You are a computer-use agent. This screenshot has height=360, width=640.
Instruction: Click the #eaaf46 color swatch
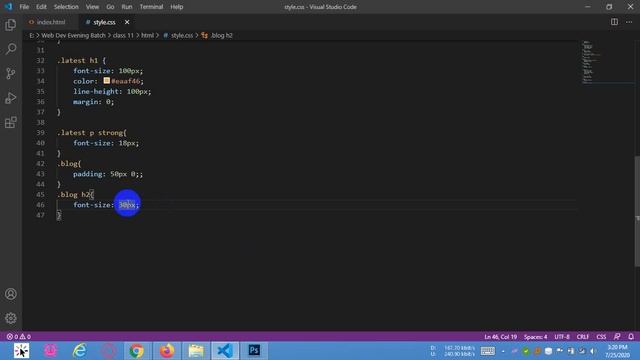tap(107, 81)
